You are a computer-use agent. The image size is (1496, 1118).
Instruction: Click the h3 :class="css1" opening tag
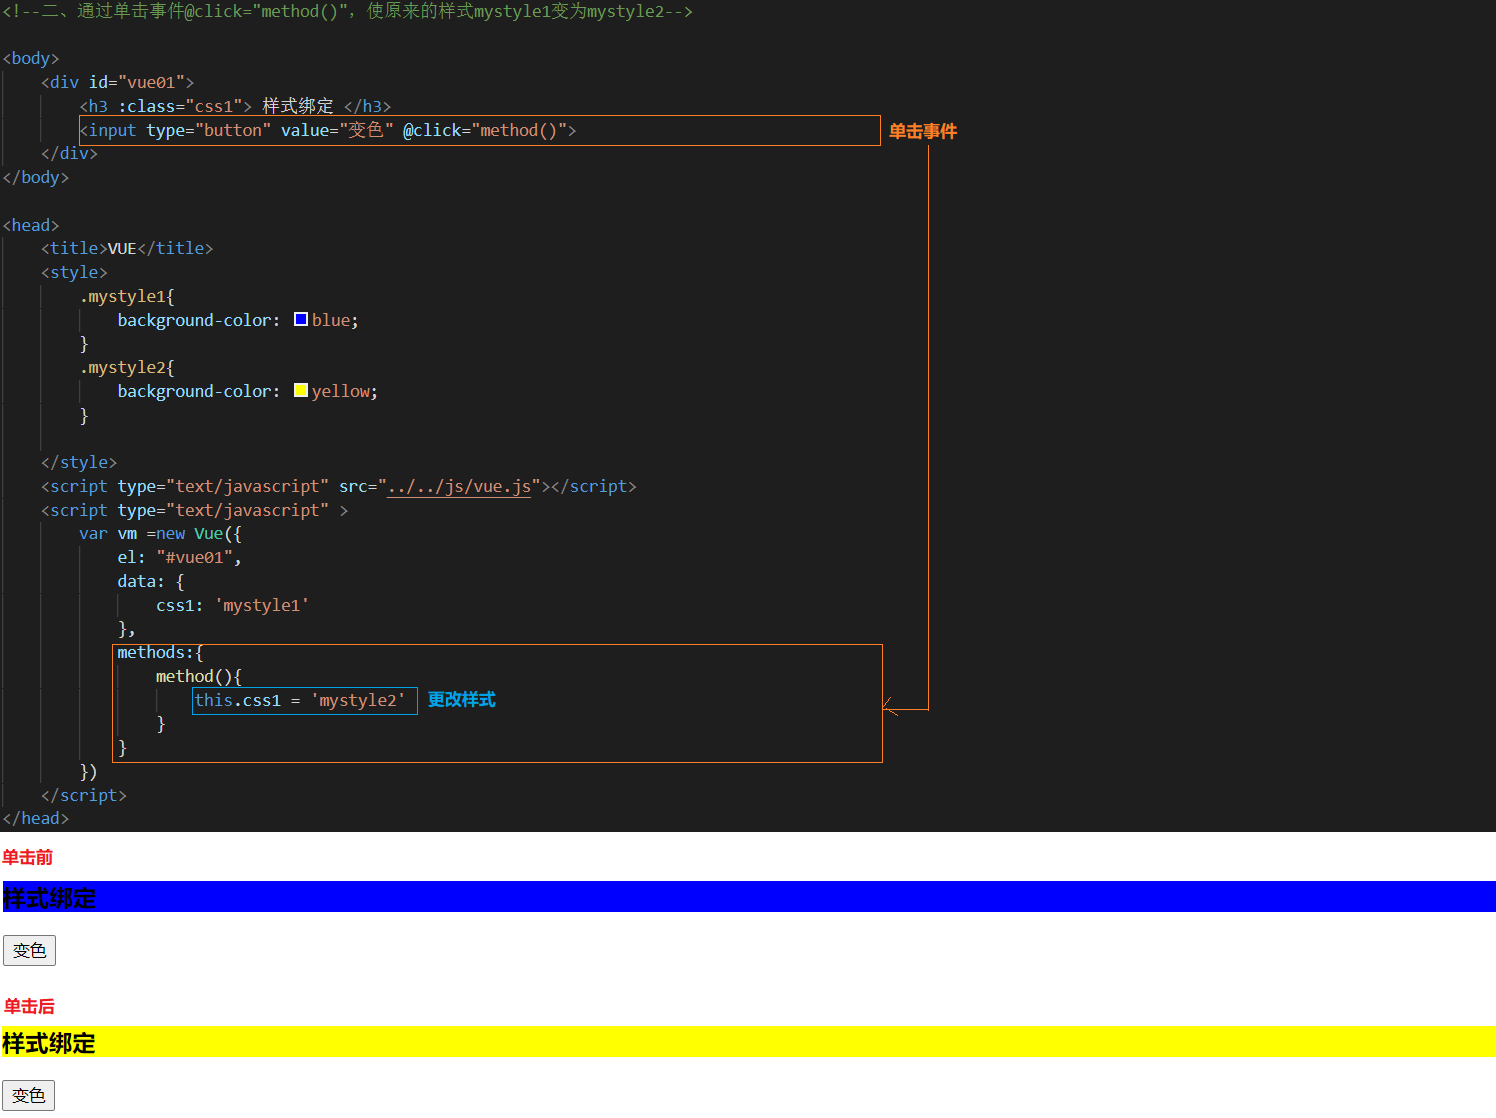coord(166,107)
